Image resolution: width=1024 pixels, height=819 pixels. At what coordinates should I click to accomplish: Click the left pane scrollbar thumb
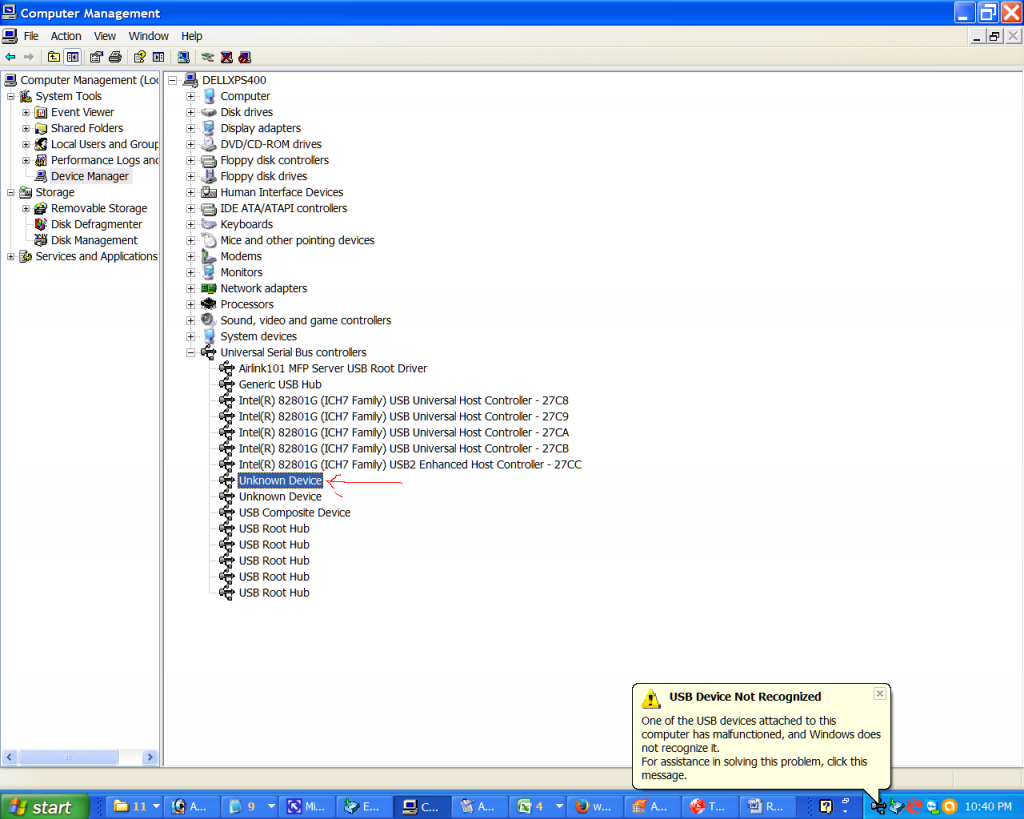(x=69, y=757)
